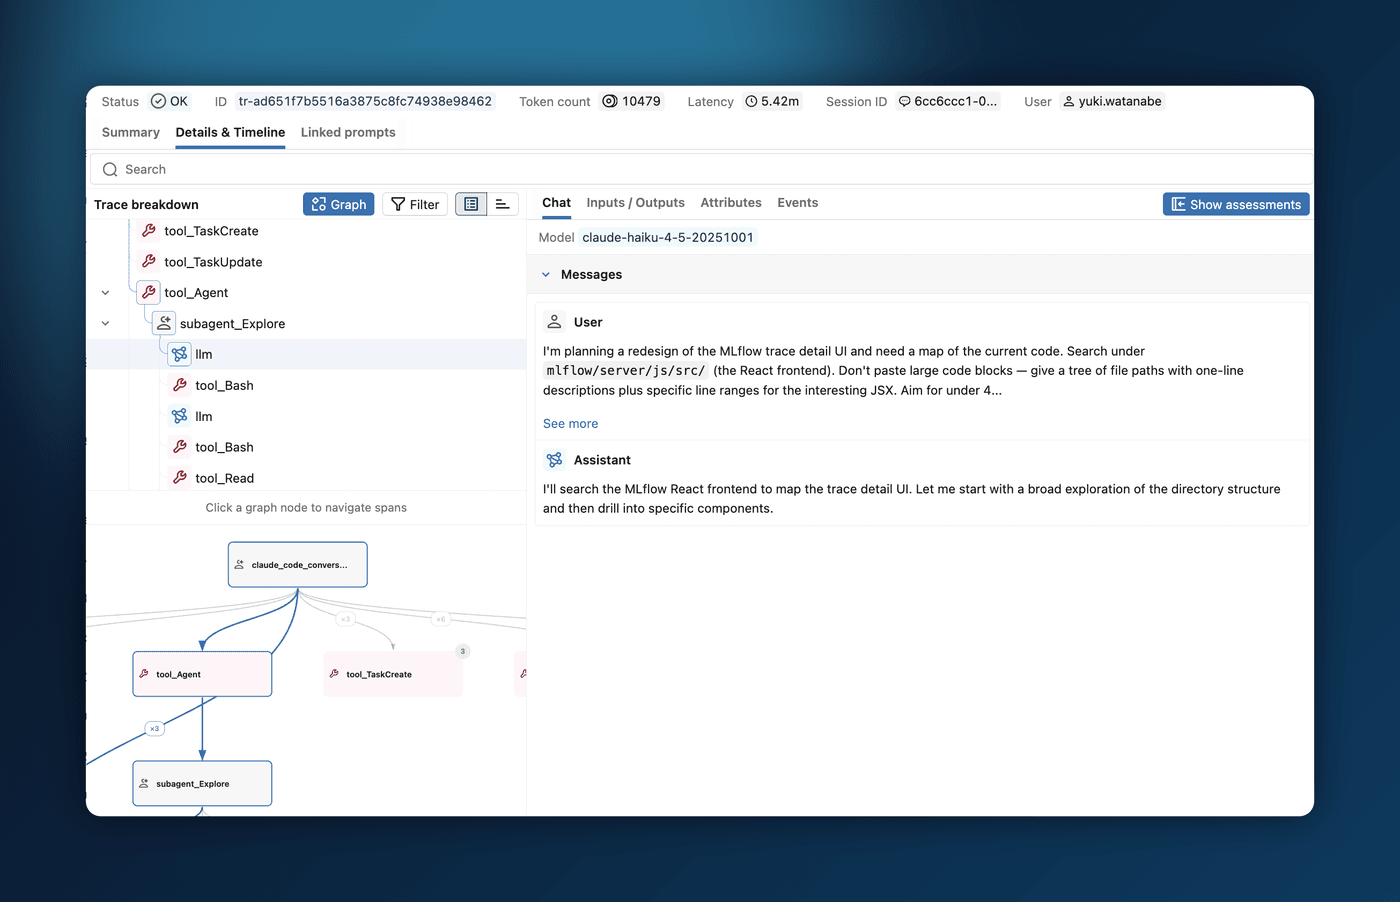The width and height of the screenshot is (1400, 902).
Task: Open the Events tab
Action: (x=798, y=203)
